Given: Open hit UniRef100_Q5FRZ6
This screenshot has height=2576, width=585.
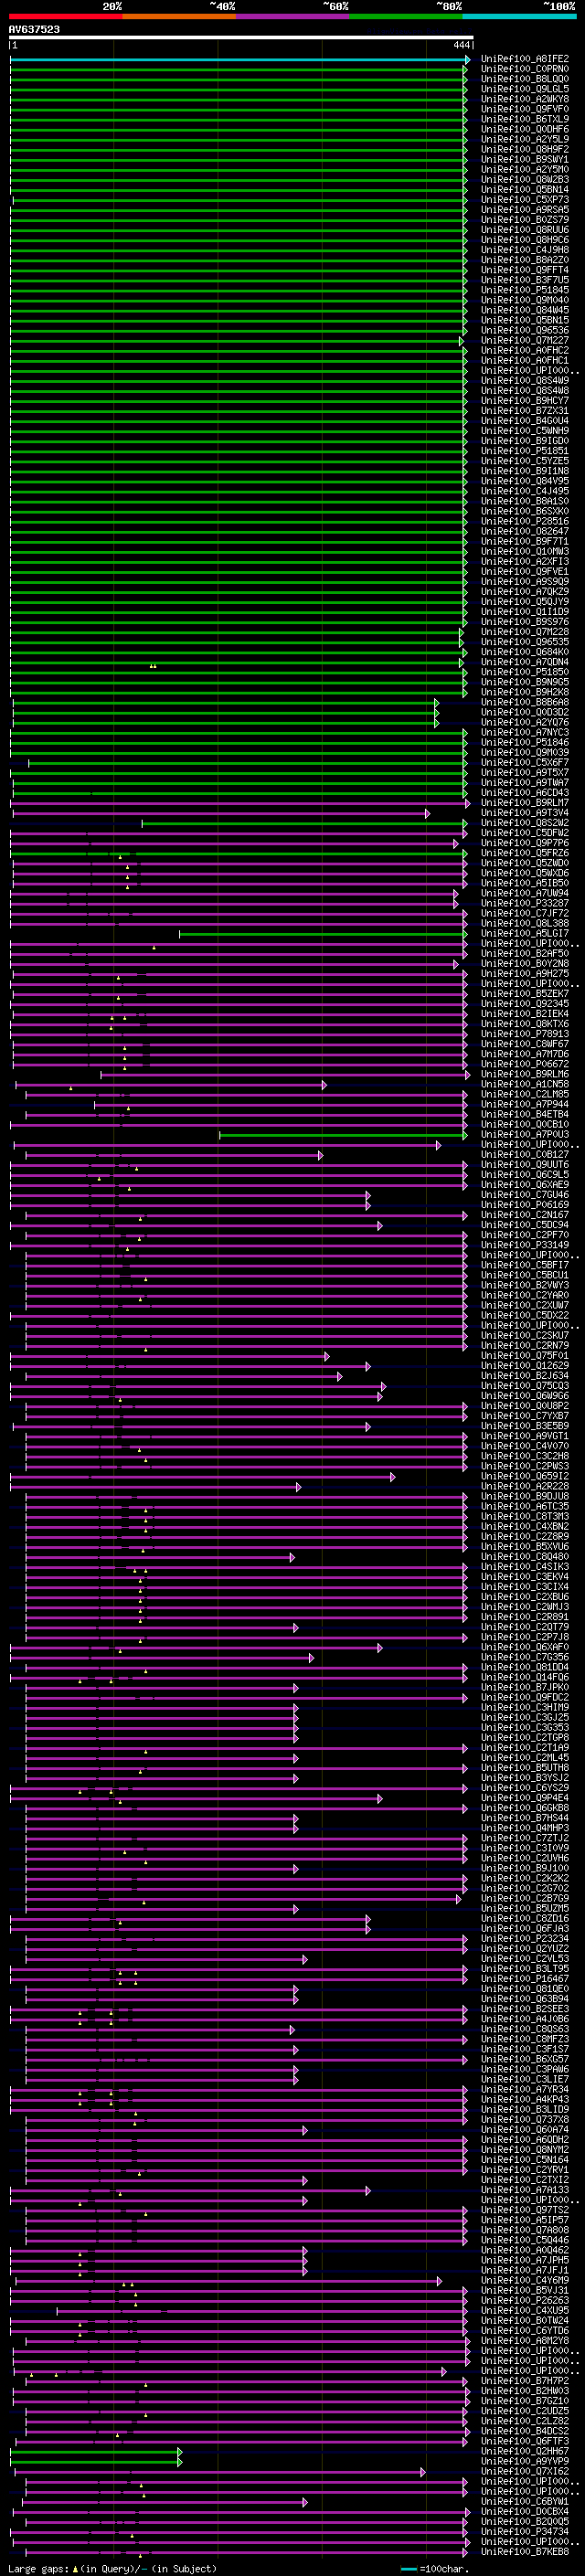Looking at the screenshot, I should (525, 853).
